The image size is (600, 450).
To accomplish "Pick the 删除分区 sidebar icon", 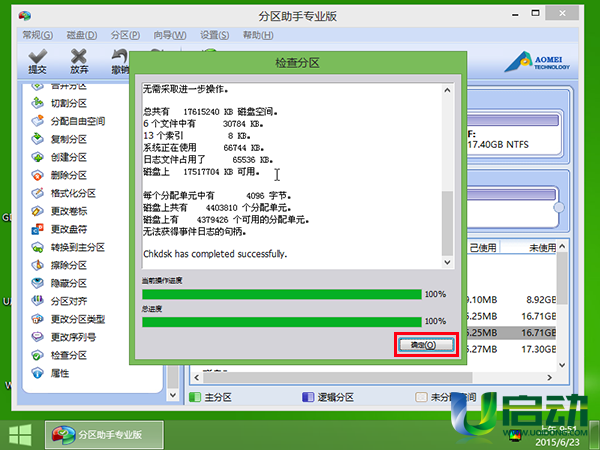I will (38, 174).
